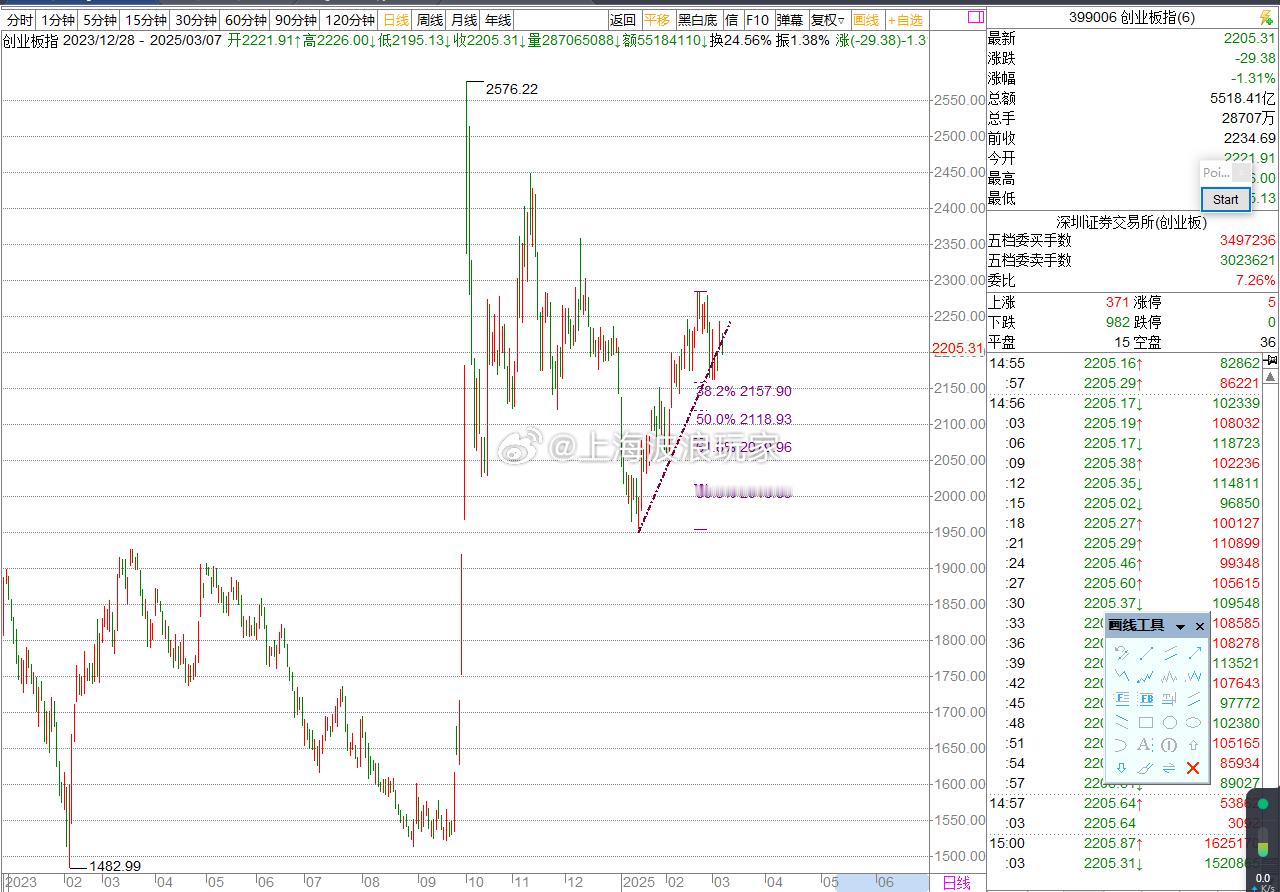Click the Start button in popup
Screen dimensions: 1280x892
tap(1226, 199)
